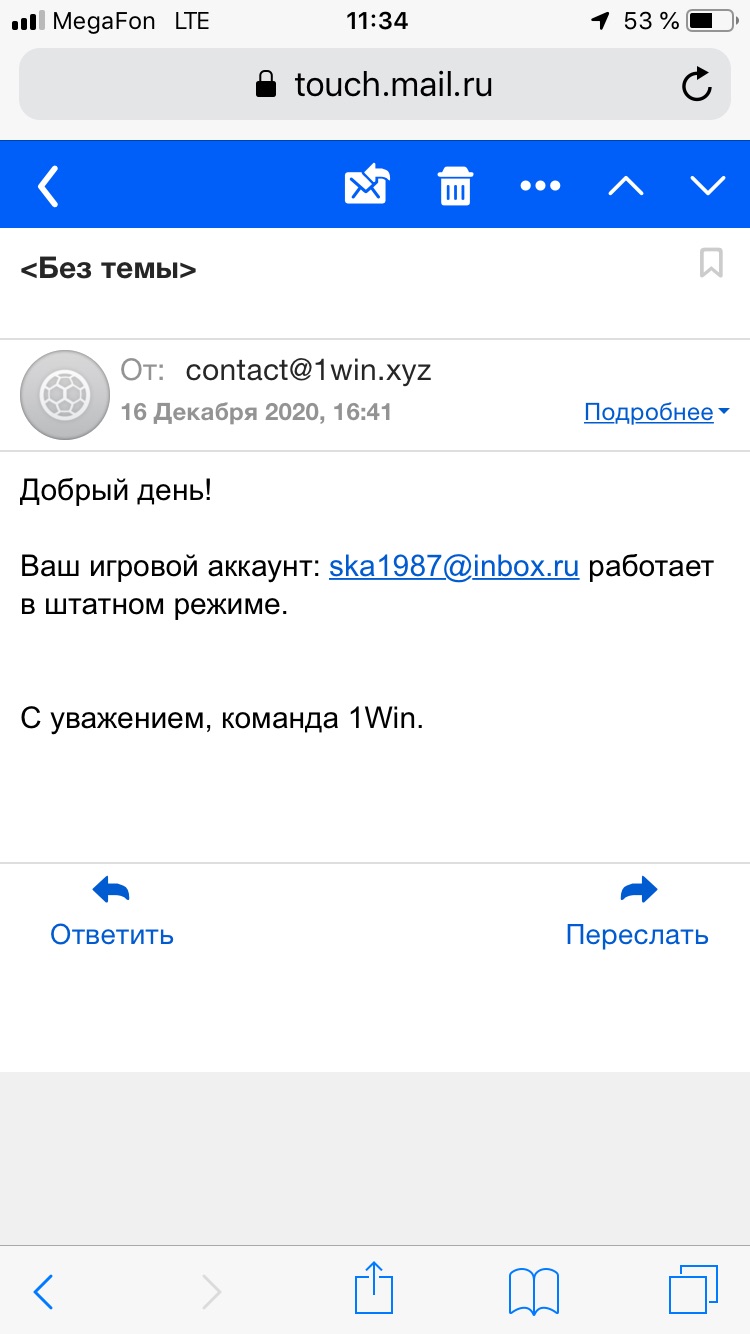Viewport: 750px width, 1334px height.
Task: Go to previous message with up chevron
Action: pos(626,186)
